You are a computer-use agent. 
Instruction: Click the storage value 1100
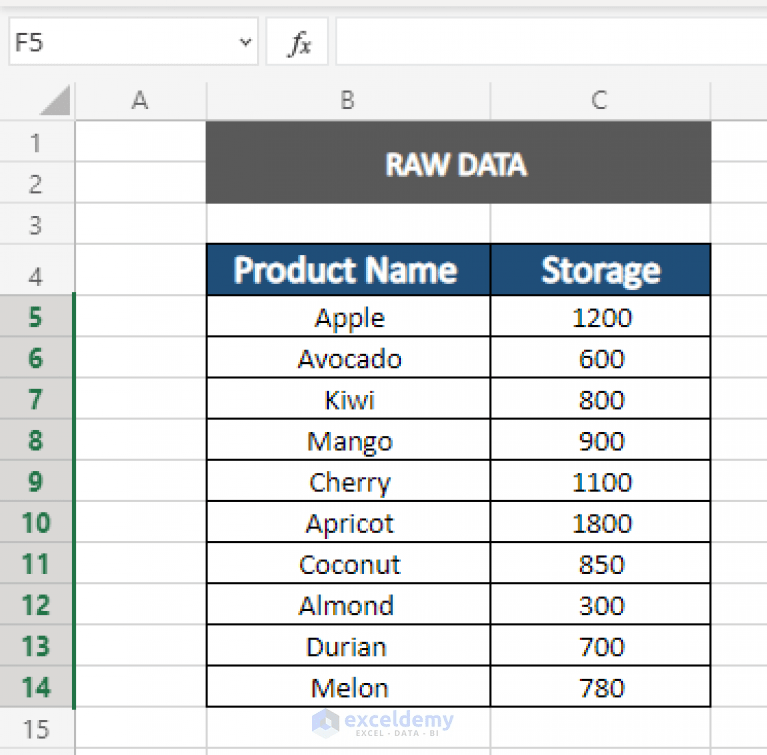(600, 480)
